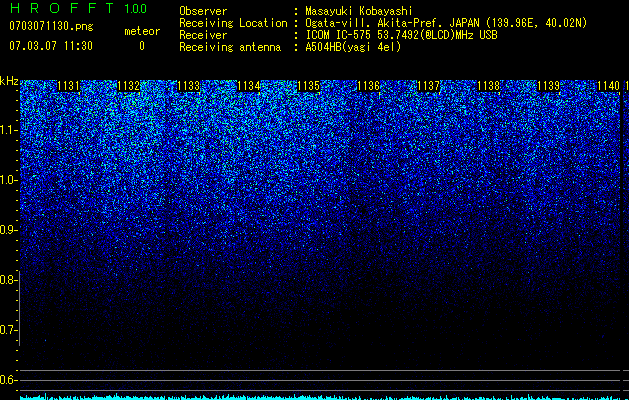Click the 1137 time marker
This screenshot has height=400, width=629.
[428, 86]
